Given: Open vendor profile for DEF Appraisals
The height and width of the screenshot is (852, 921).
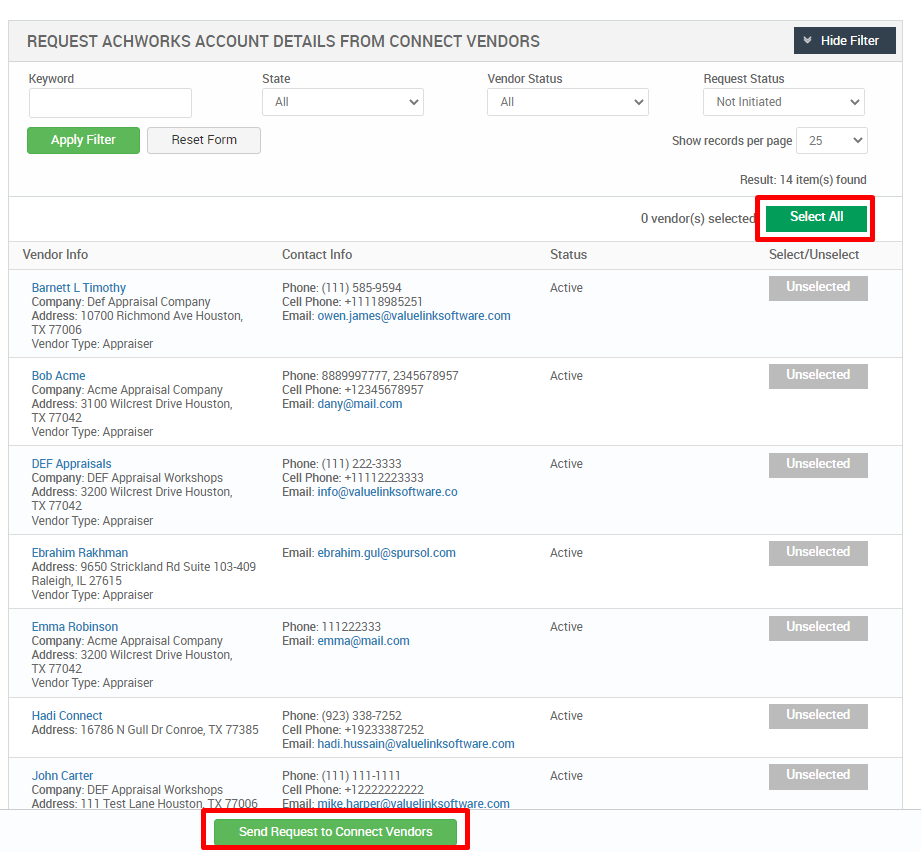Looking at the screenshot, I should pyautogui.click(x=71, y=463).
